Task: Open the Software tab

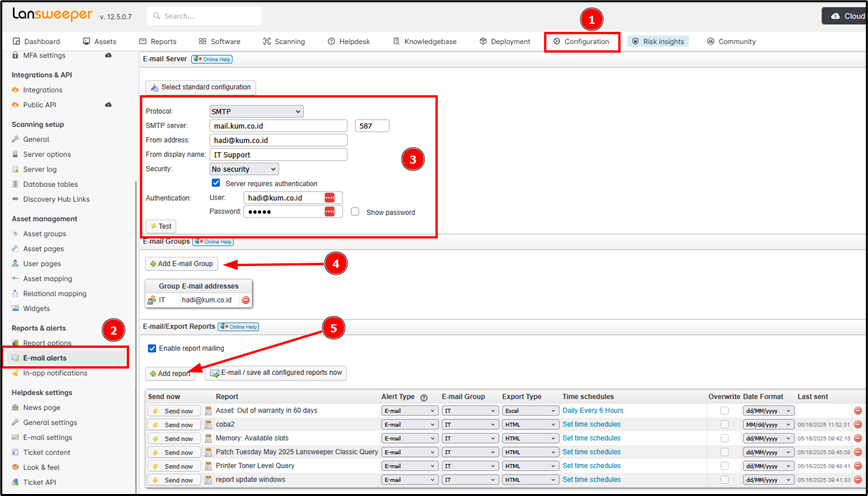Action: click(x=219, y=42)
